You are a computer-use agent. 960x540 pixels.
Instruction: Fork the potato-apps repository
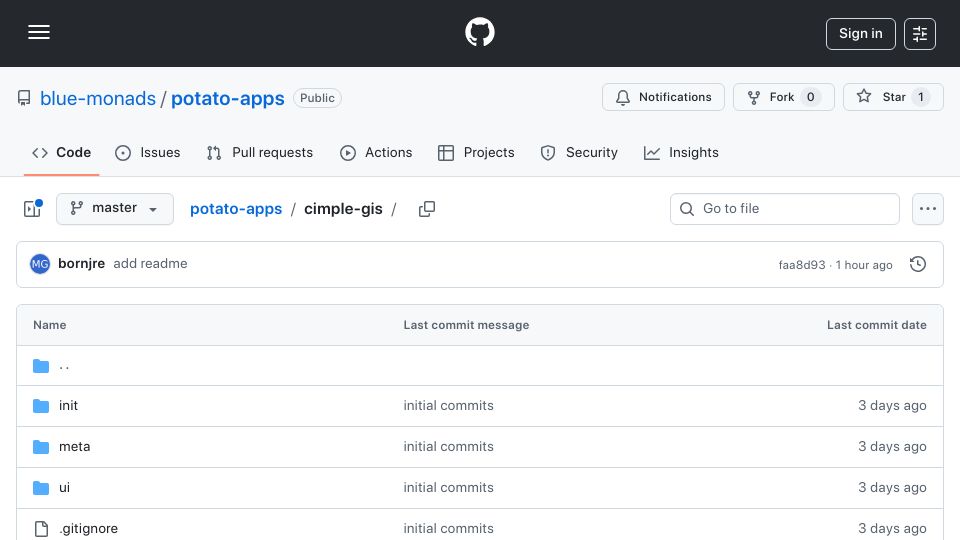tap(783, 97)
